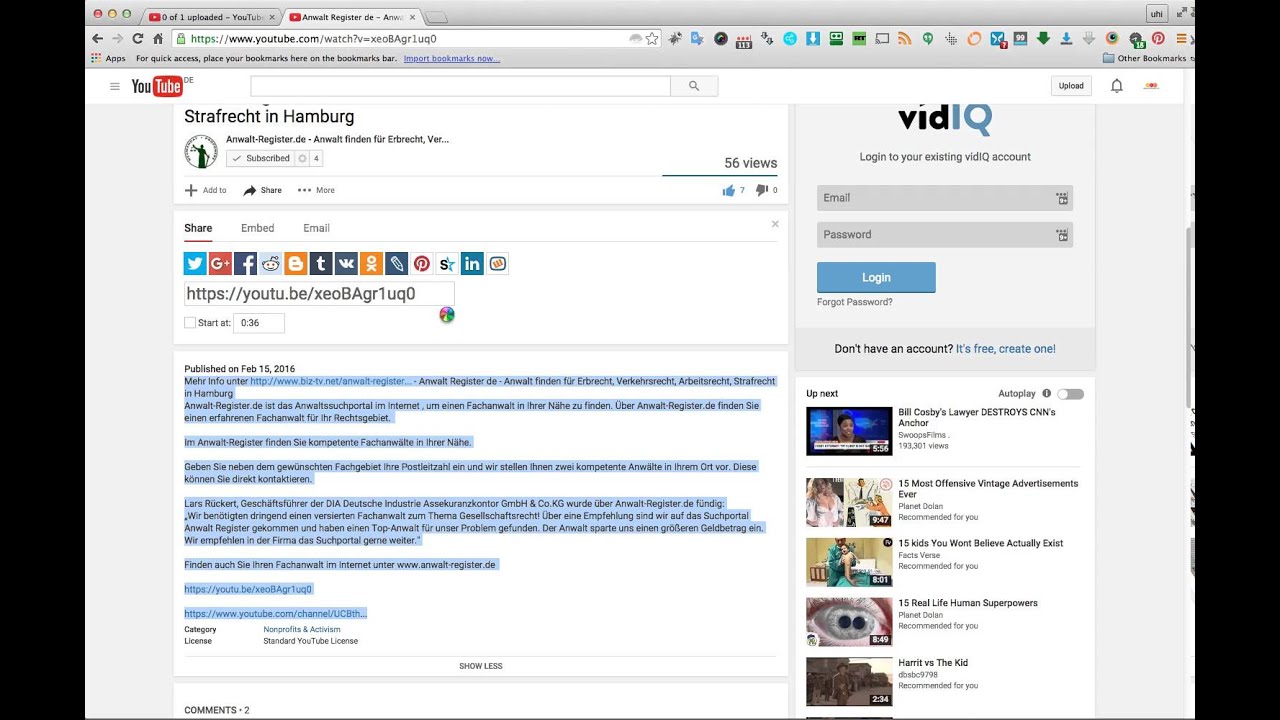Image resolution: width=1280 pixels, height=720 pixels.
Task: Share video on Reddit
Action: pos(270,264)
